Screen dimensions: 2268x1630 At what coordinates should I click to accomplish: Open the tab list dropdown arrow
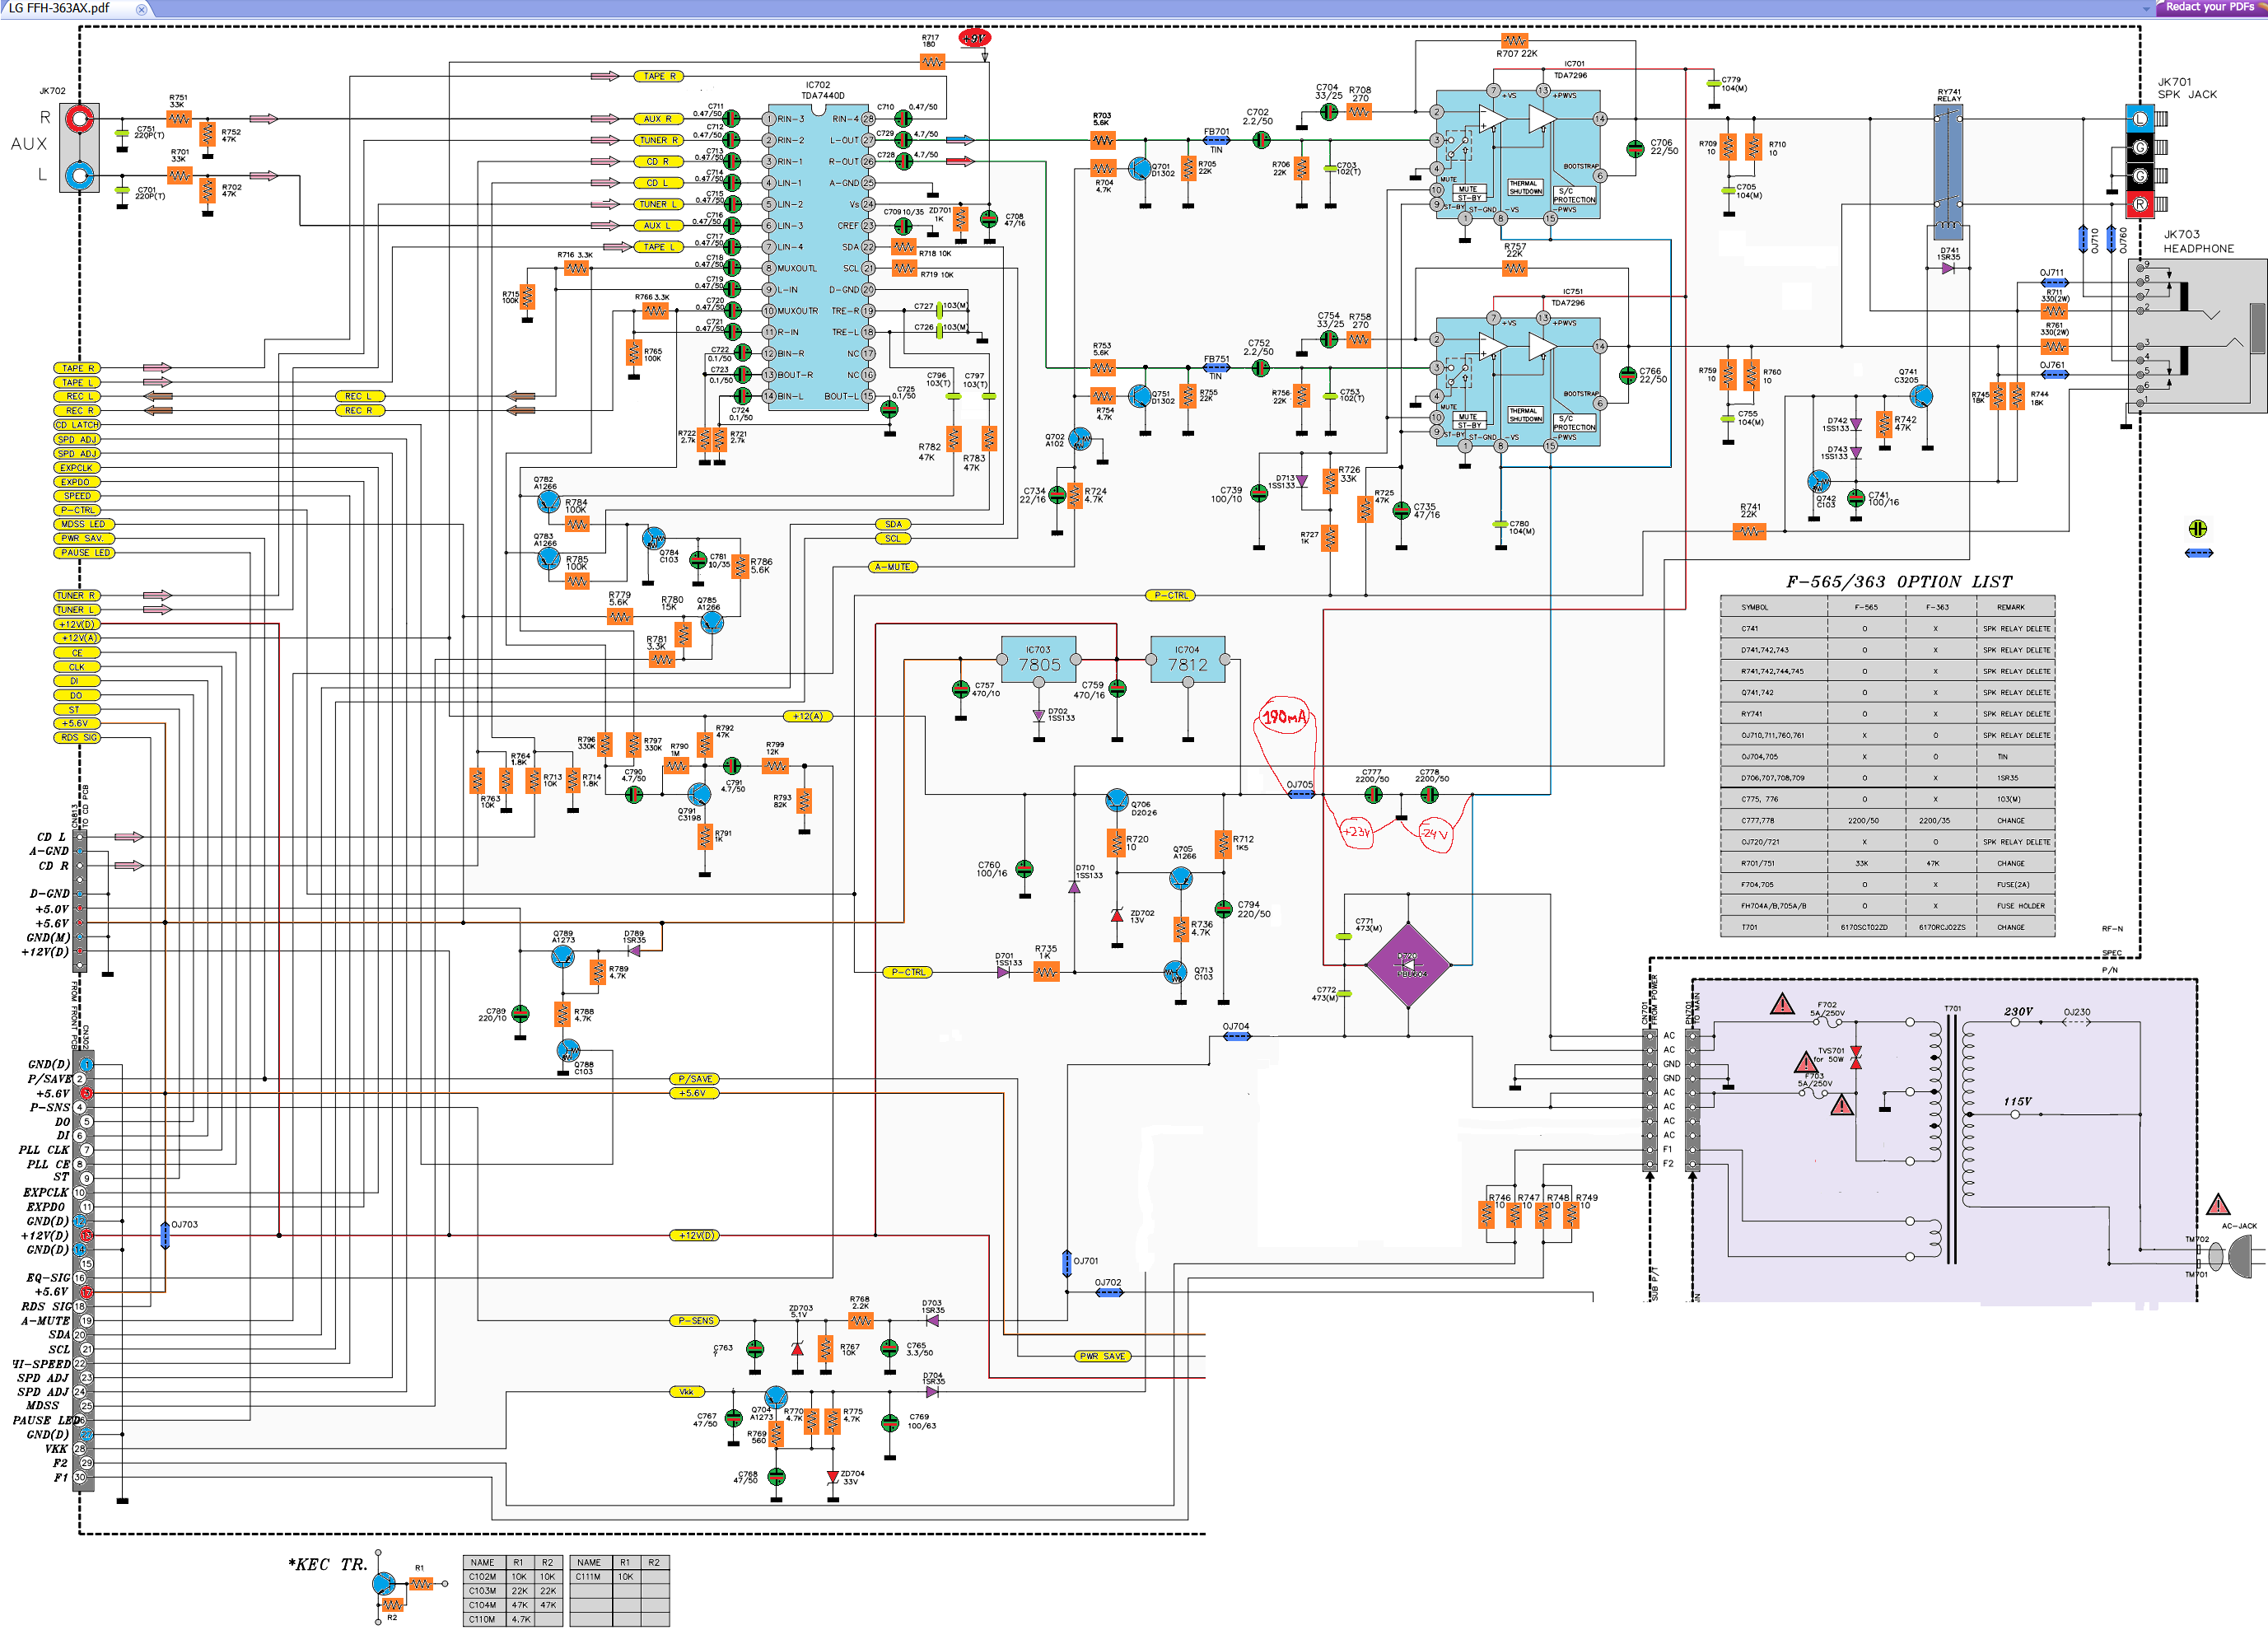2145,8
